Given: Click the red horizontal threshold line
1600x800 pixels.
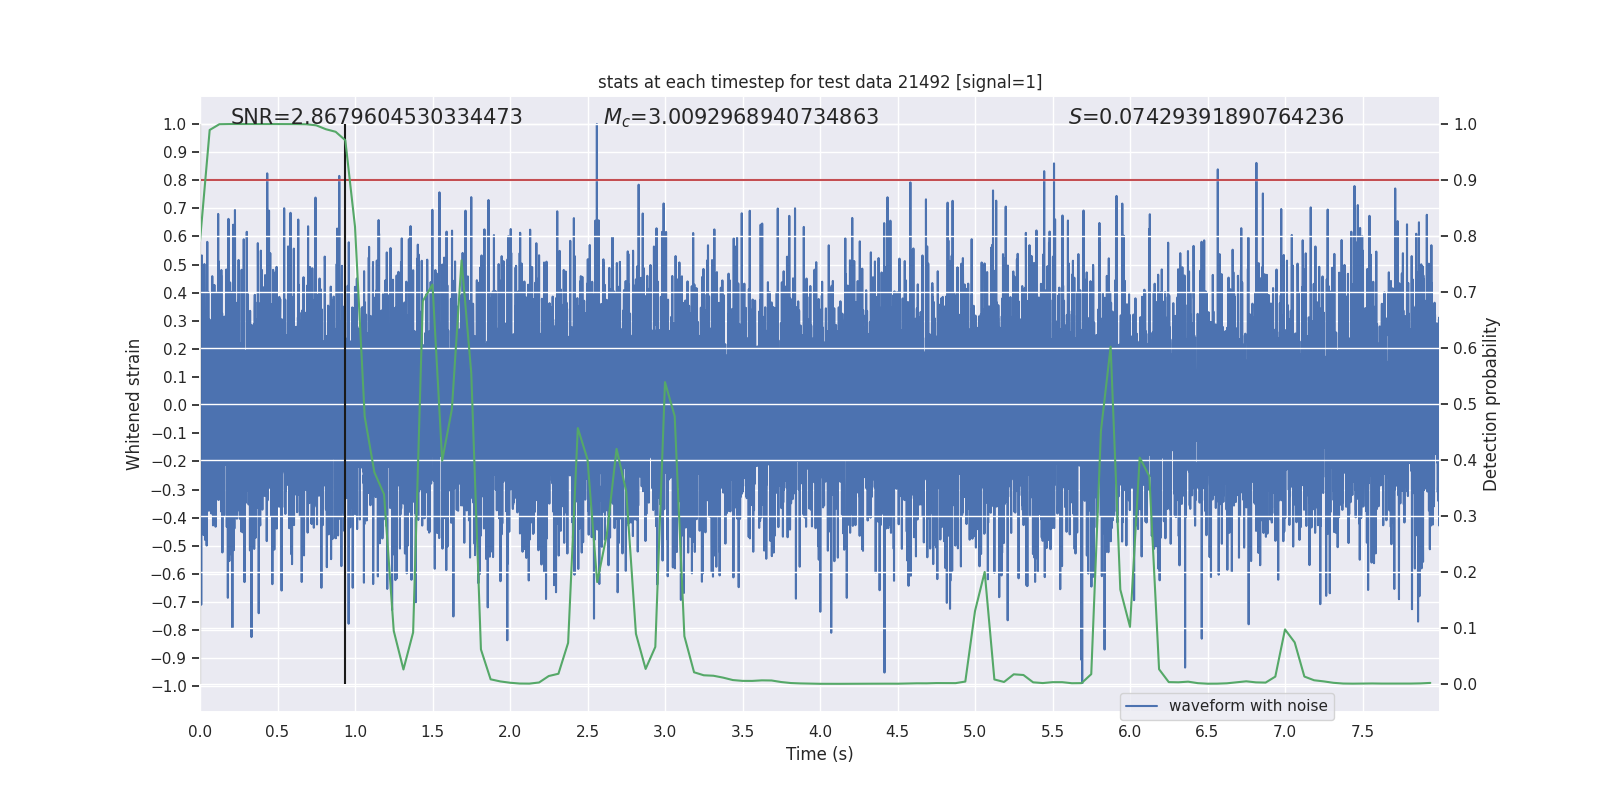Looking at the screenshot, I should point(820,180).
